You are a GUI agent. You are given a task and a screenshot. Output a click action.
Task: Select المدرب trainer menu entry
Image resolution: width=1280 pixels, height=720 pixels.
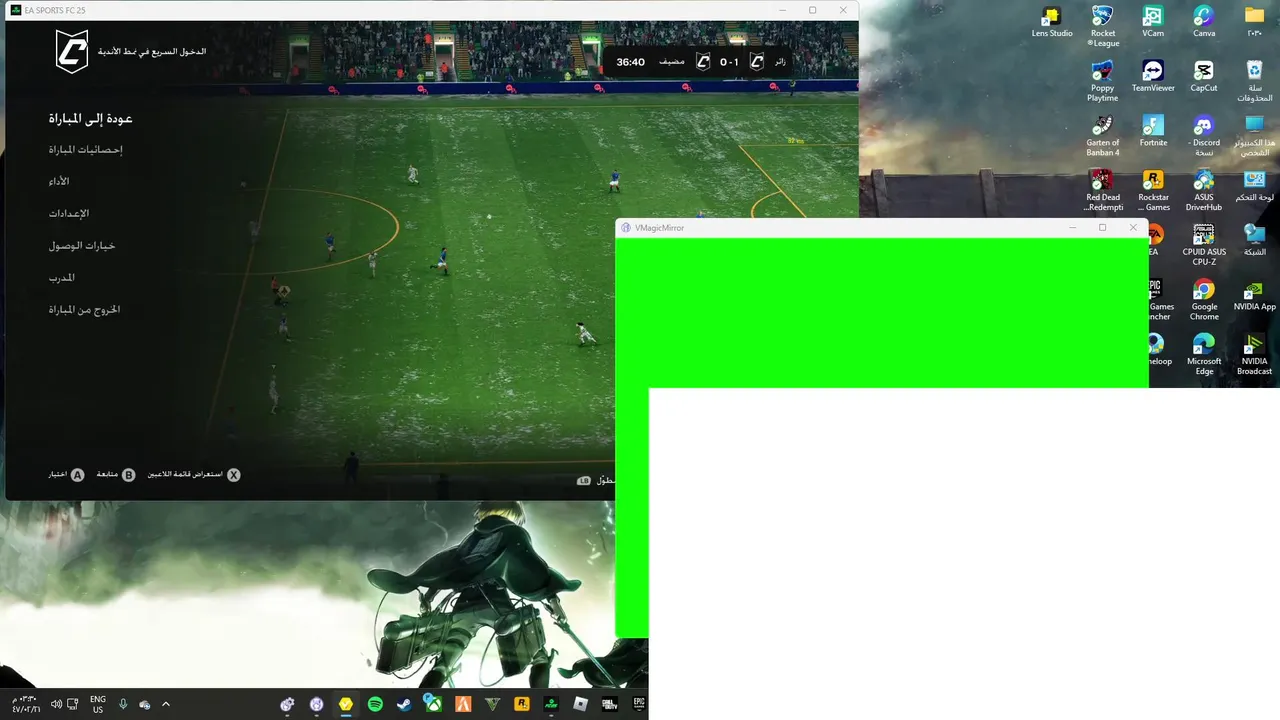coord(62,278)
